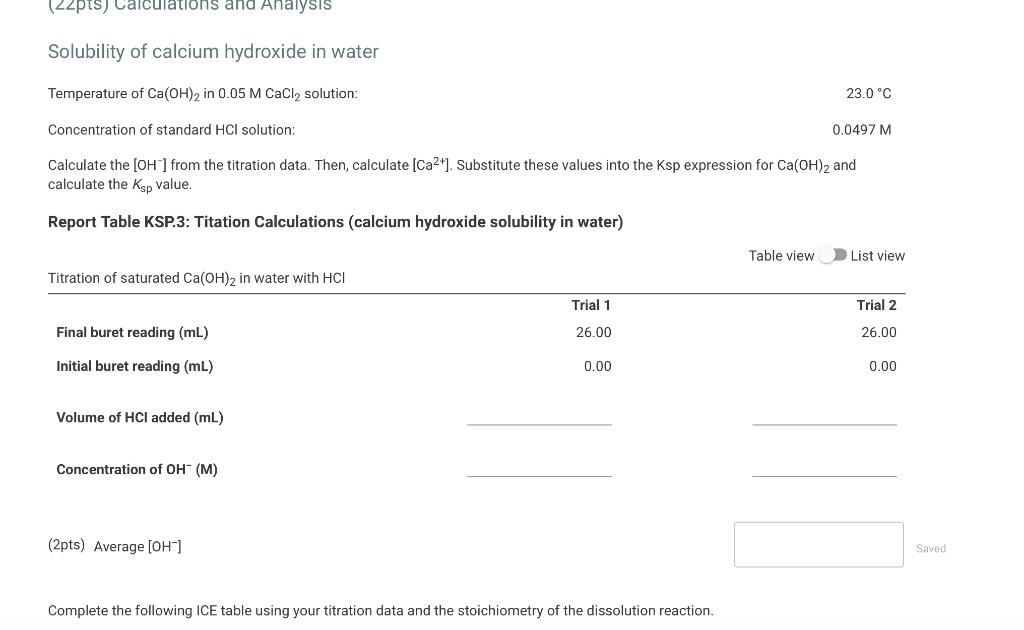The image size is (1024, 630).
Task: Click the Average [OH⁻] answer box
Action: (x=818, y=543)
